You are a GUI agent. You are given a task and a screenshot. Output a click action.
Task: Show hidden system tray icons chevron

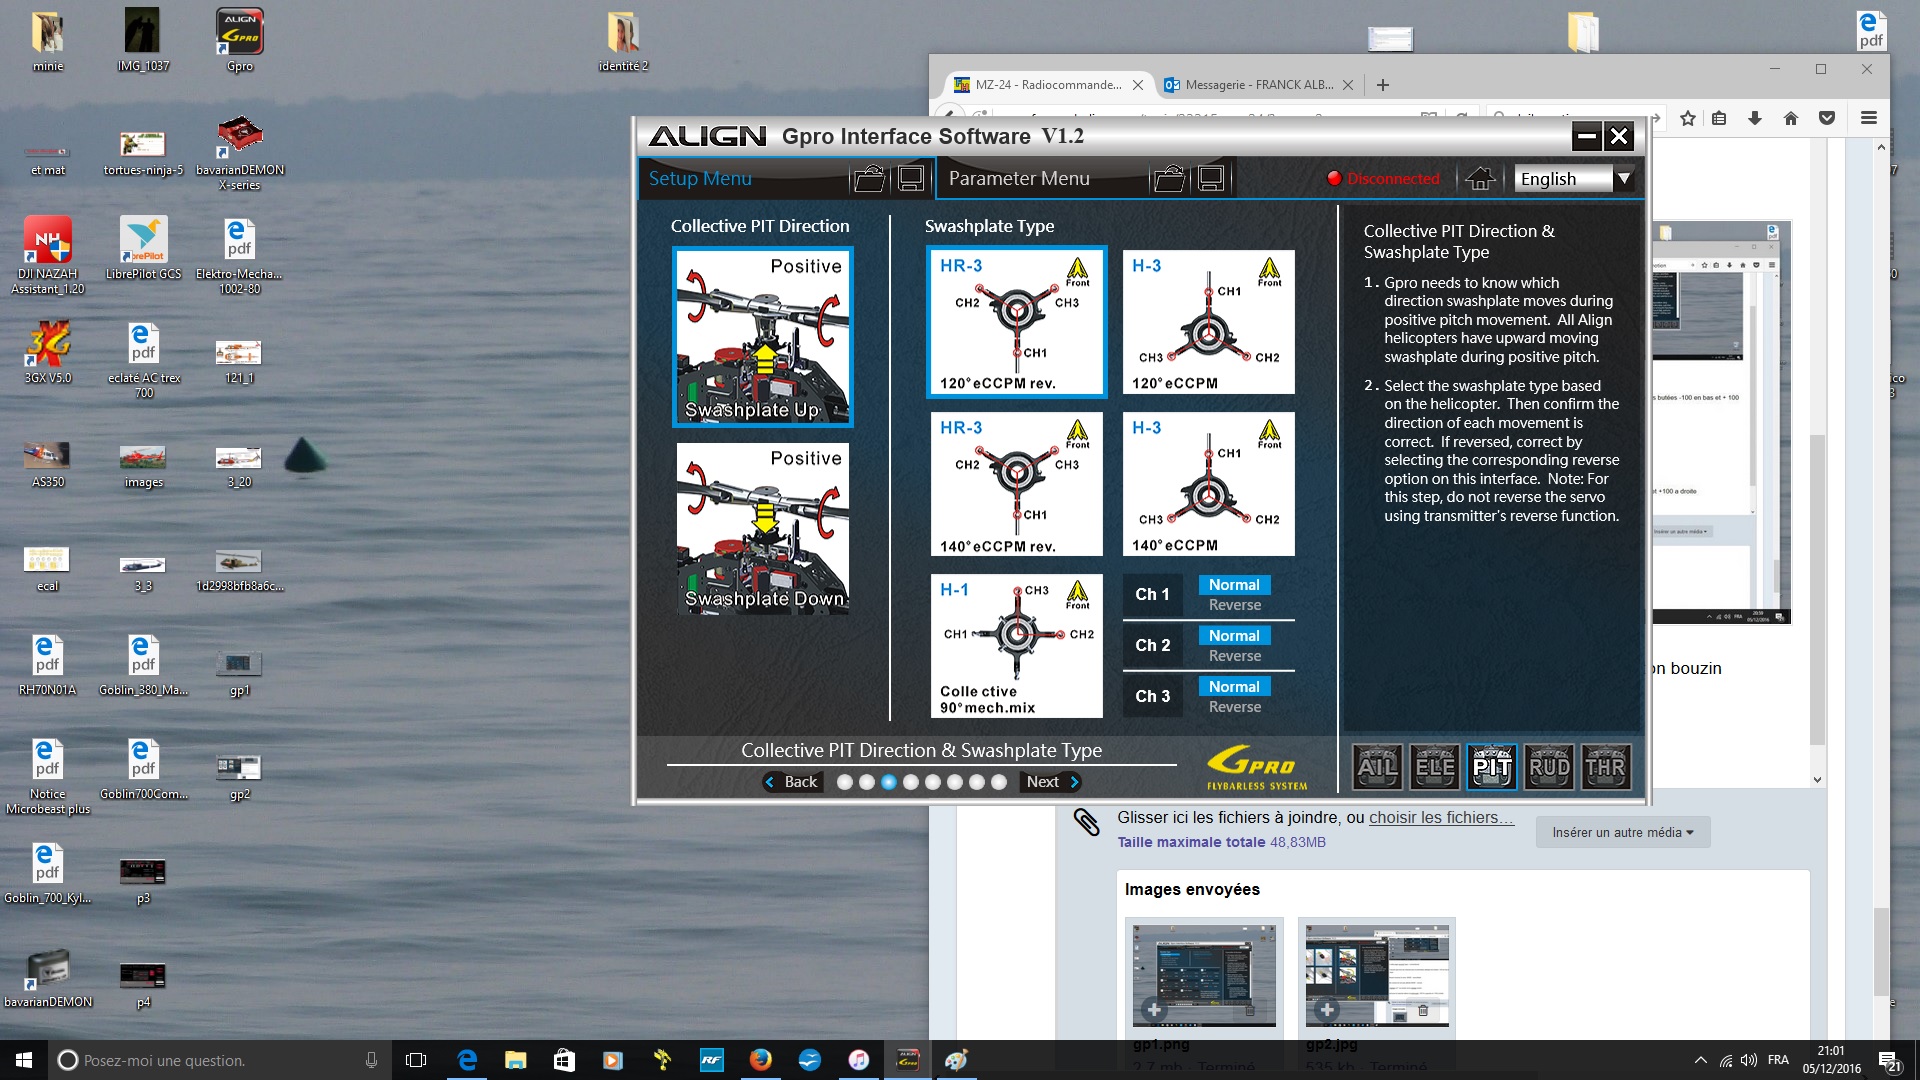pyautogui.click(x=1700, y=1060)
